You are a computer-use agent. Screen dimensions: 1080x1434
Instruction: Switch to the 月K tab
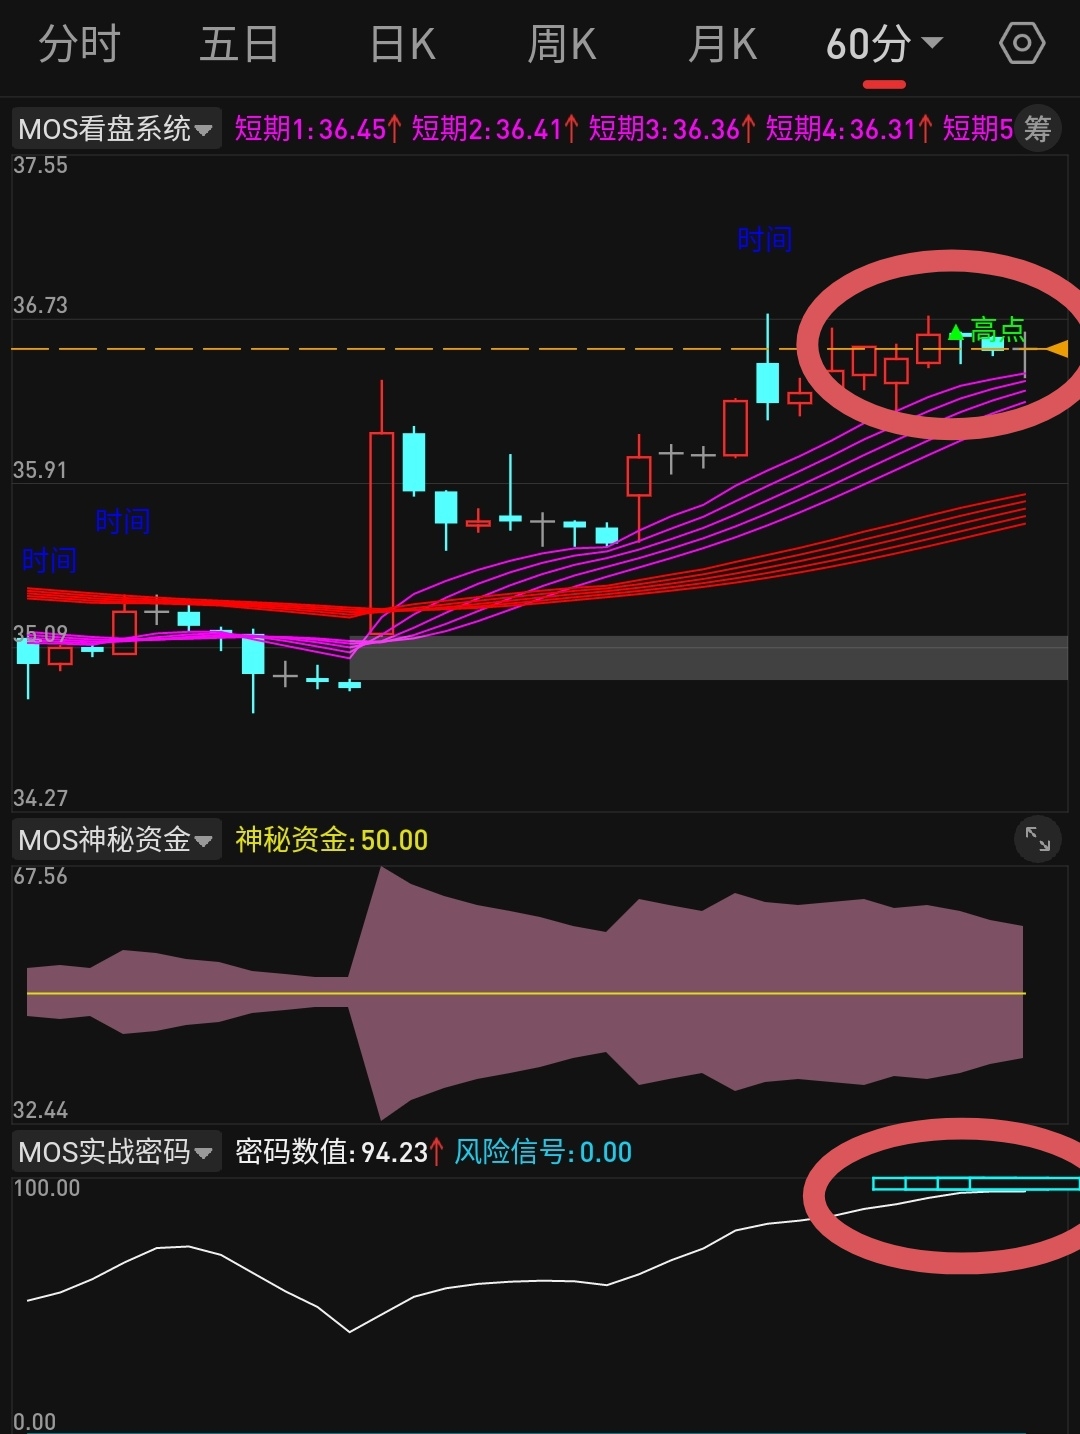(723, 44)
